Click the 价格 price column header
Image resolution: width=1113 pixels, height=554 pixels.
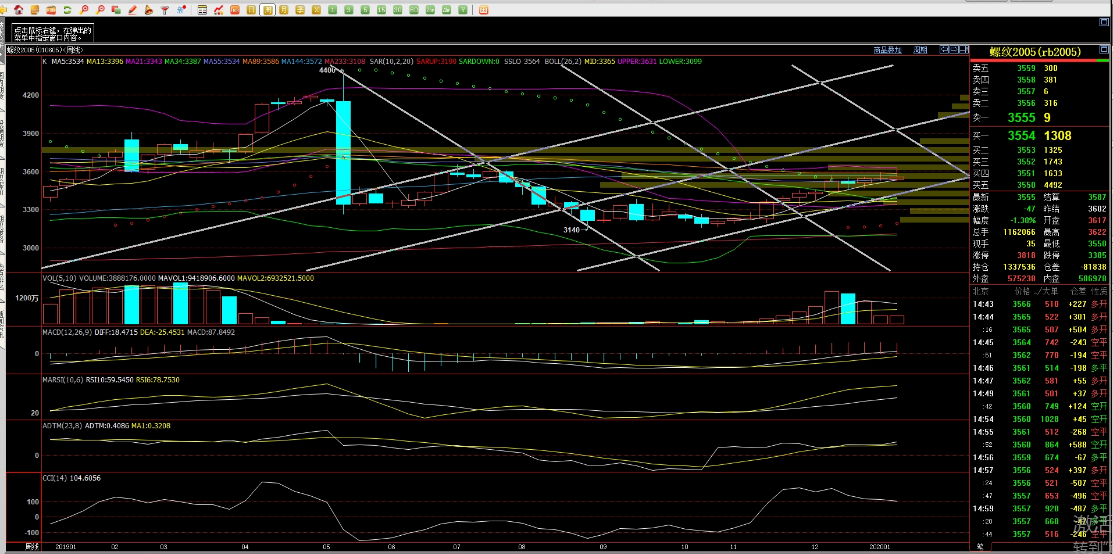[1021, 291]
